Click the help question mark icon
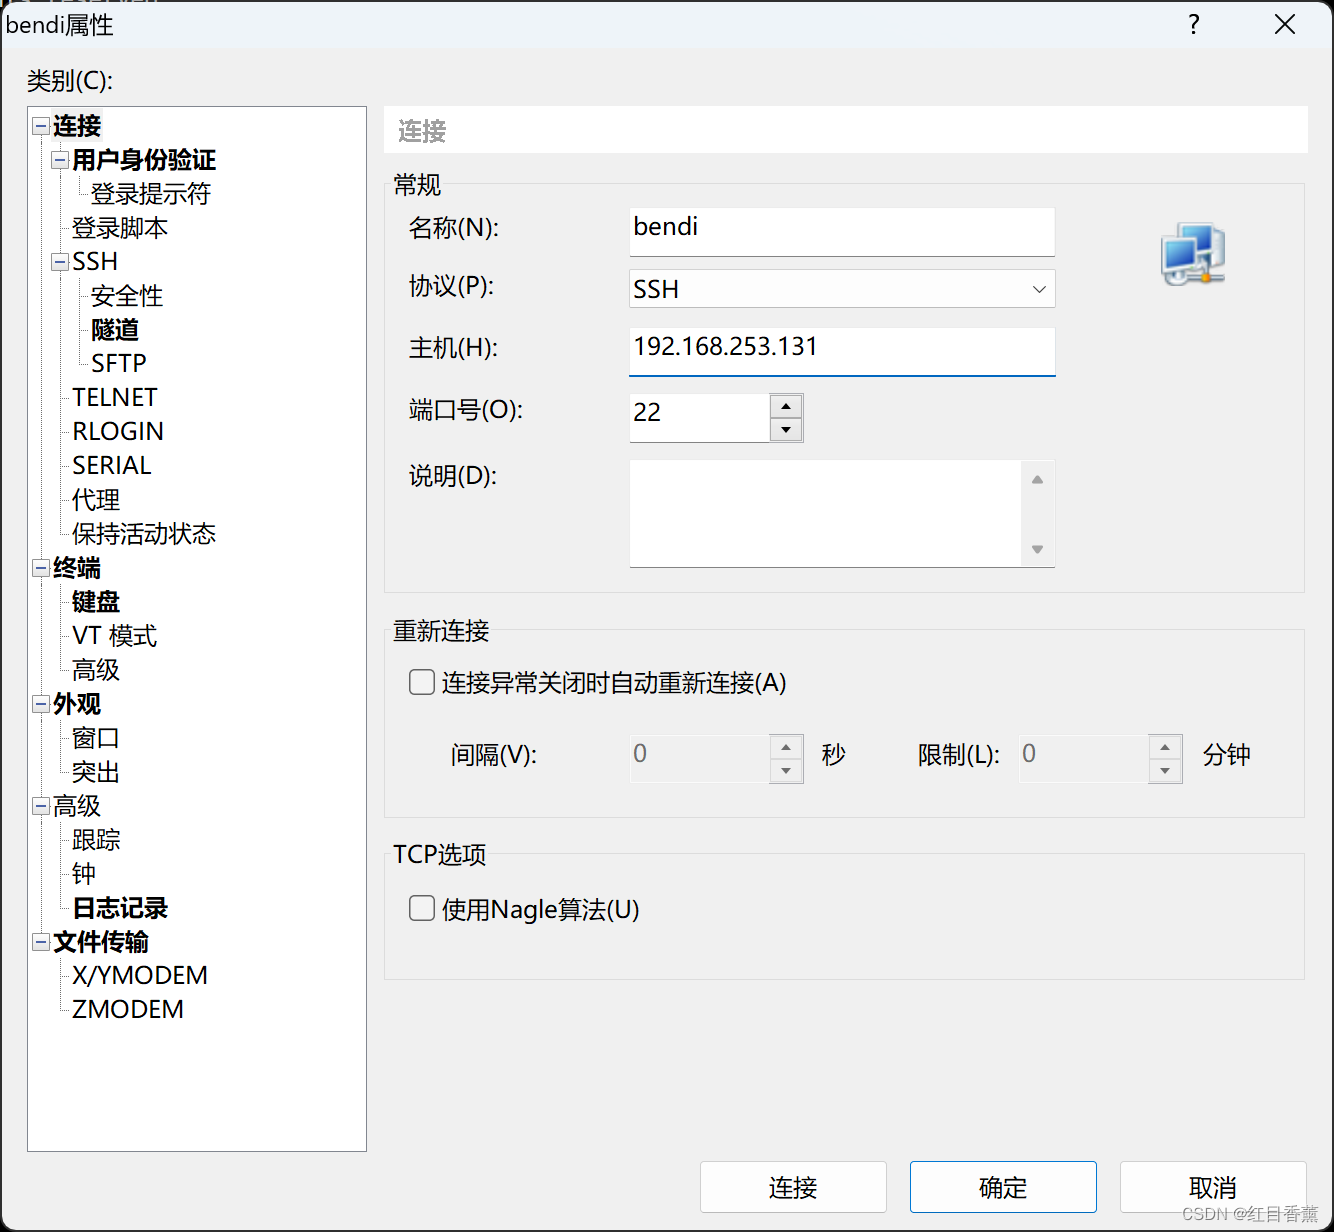Screen dimensions: 1334x1232 [x=1194, y=24]
